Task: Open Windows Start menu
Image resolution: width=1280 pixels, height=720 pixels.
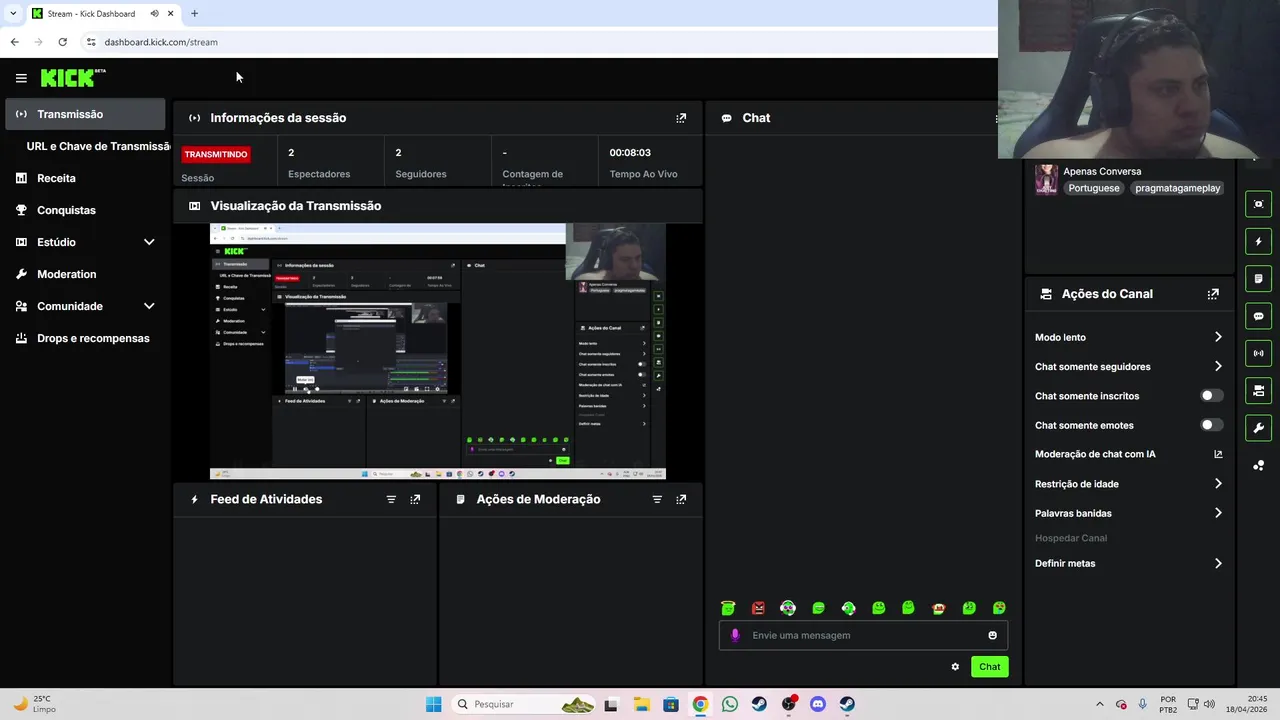Action: click(433, 704)
